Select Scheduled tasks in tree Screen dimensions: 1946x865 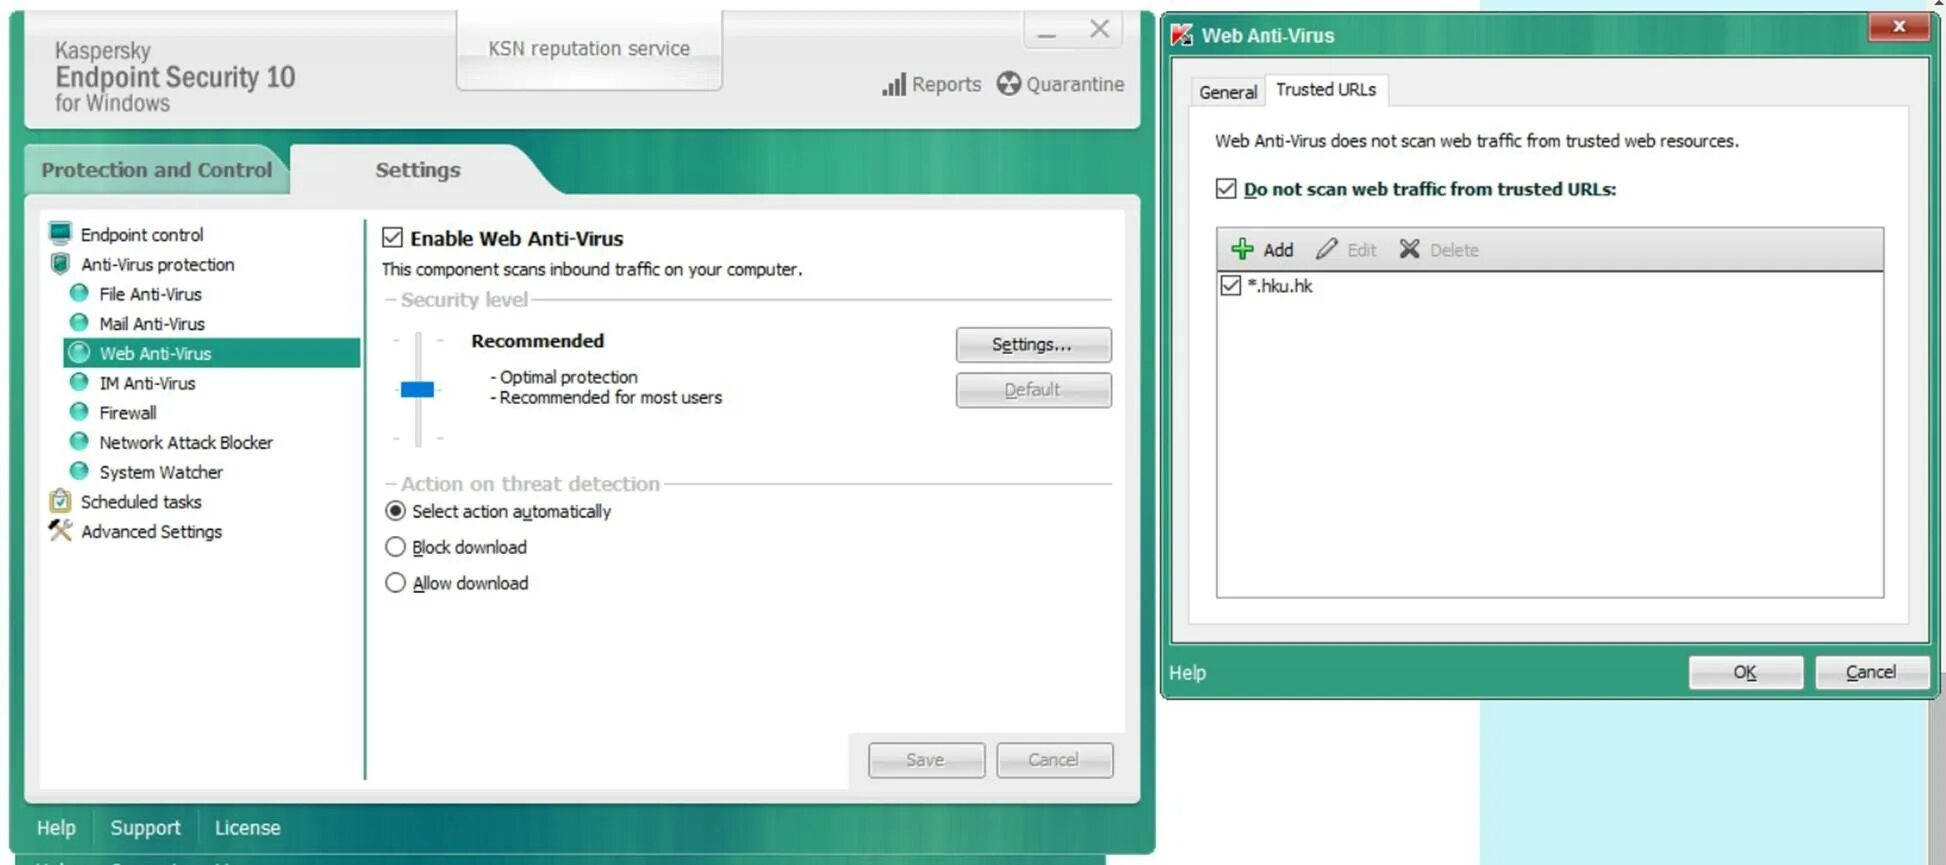141,502
